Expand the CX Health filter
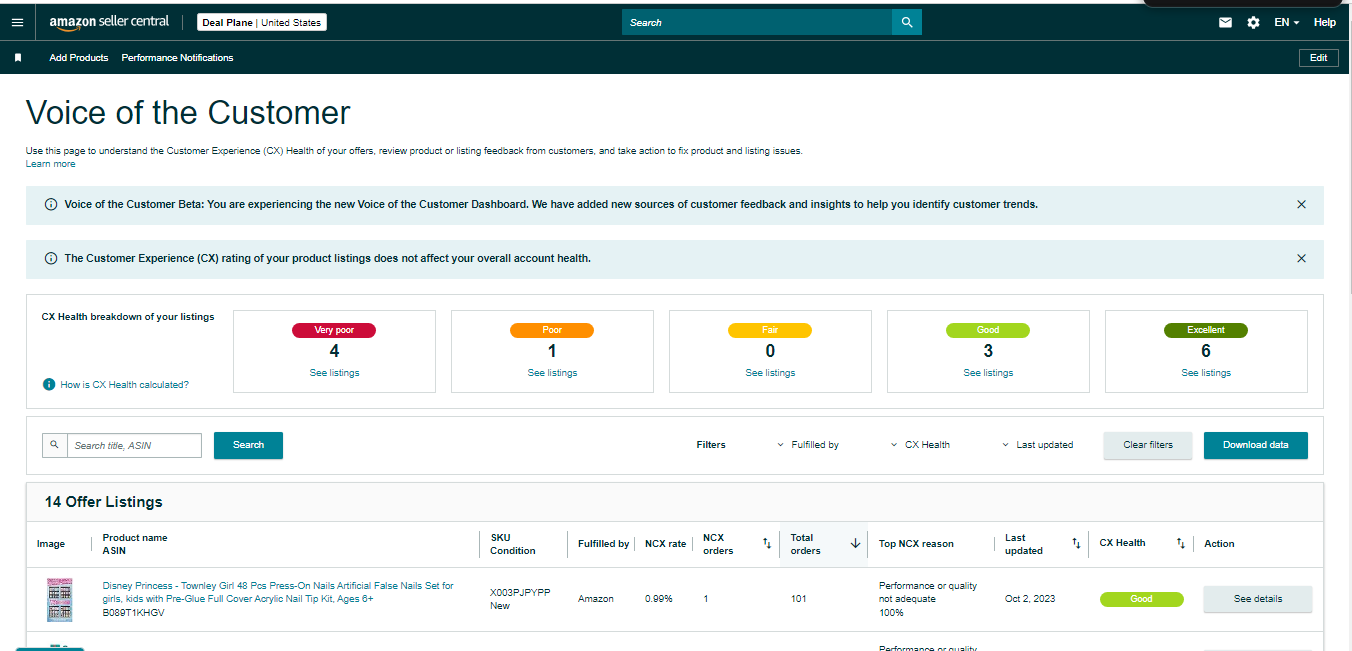Screen dimensions: 1352x651 [920, 445]
